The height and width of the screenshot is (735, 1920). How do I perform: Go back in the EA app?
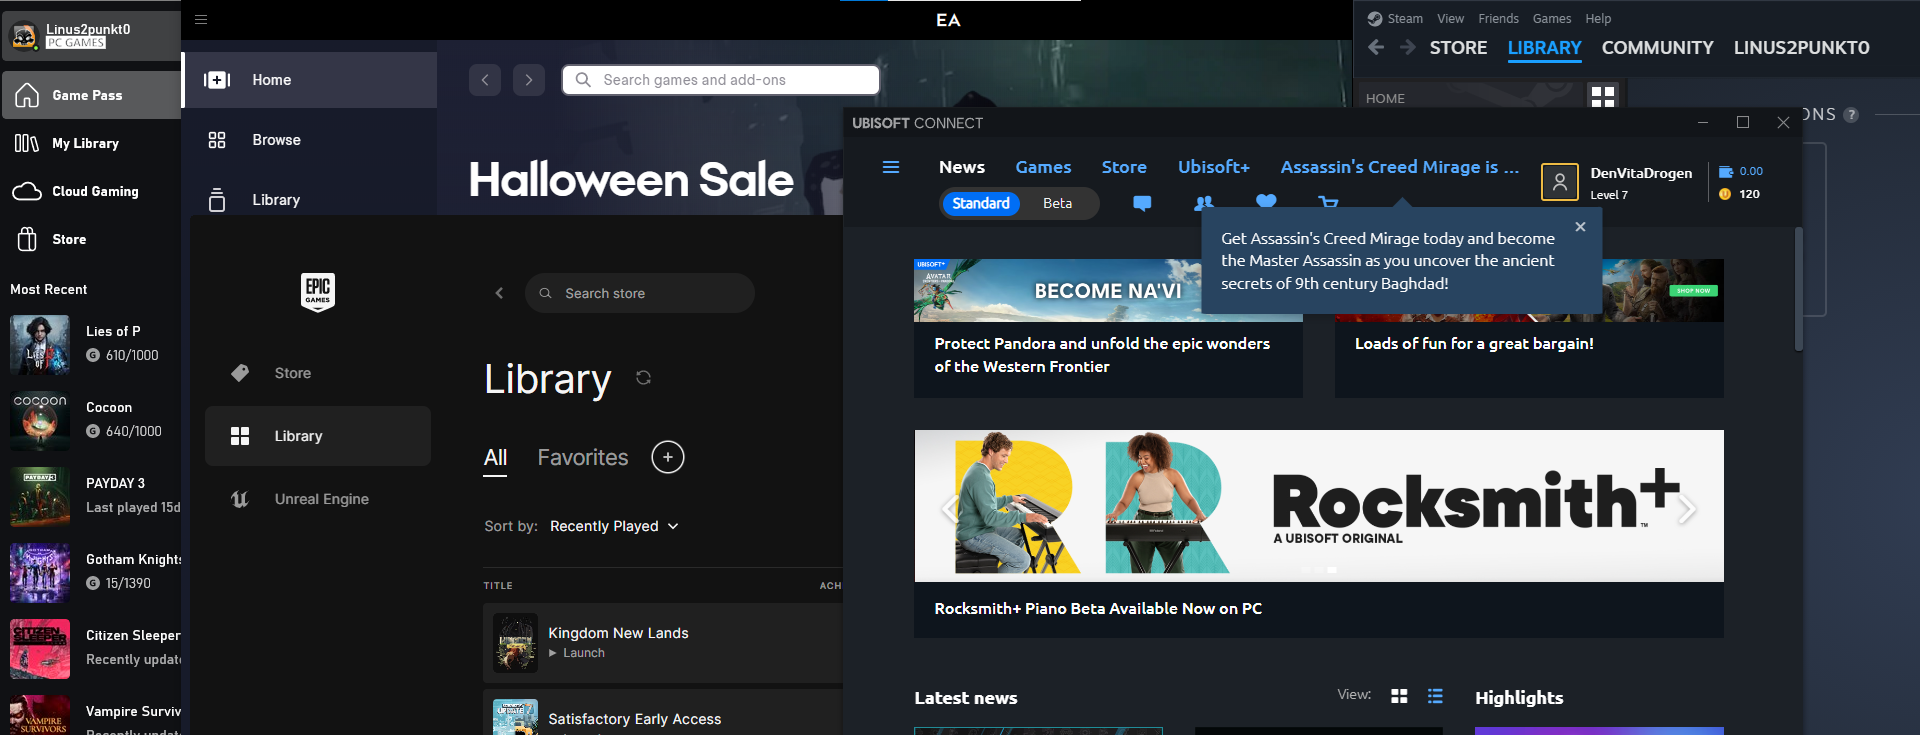(x=485, y=80)
